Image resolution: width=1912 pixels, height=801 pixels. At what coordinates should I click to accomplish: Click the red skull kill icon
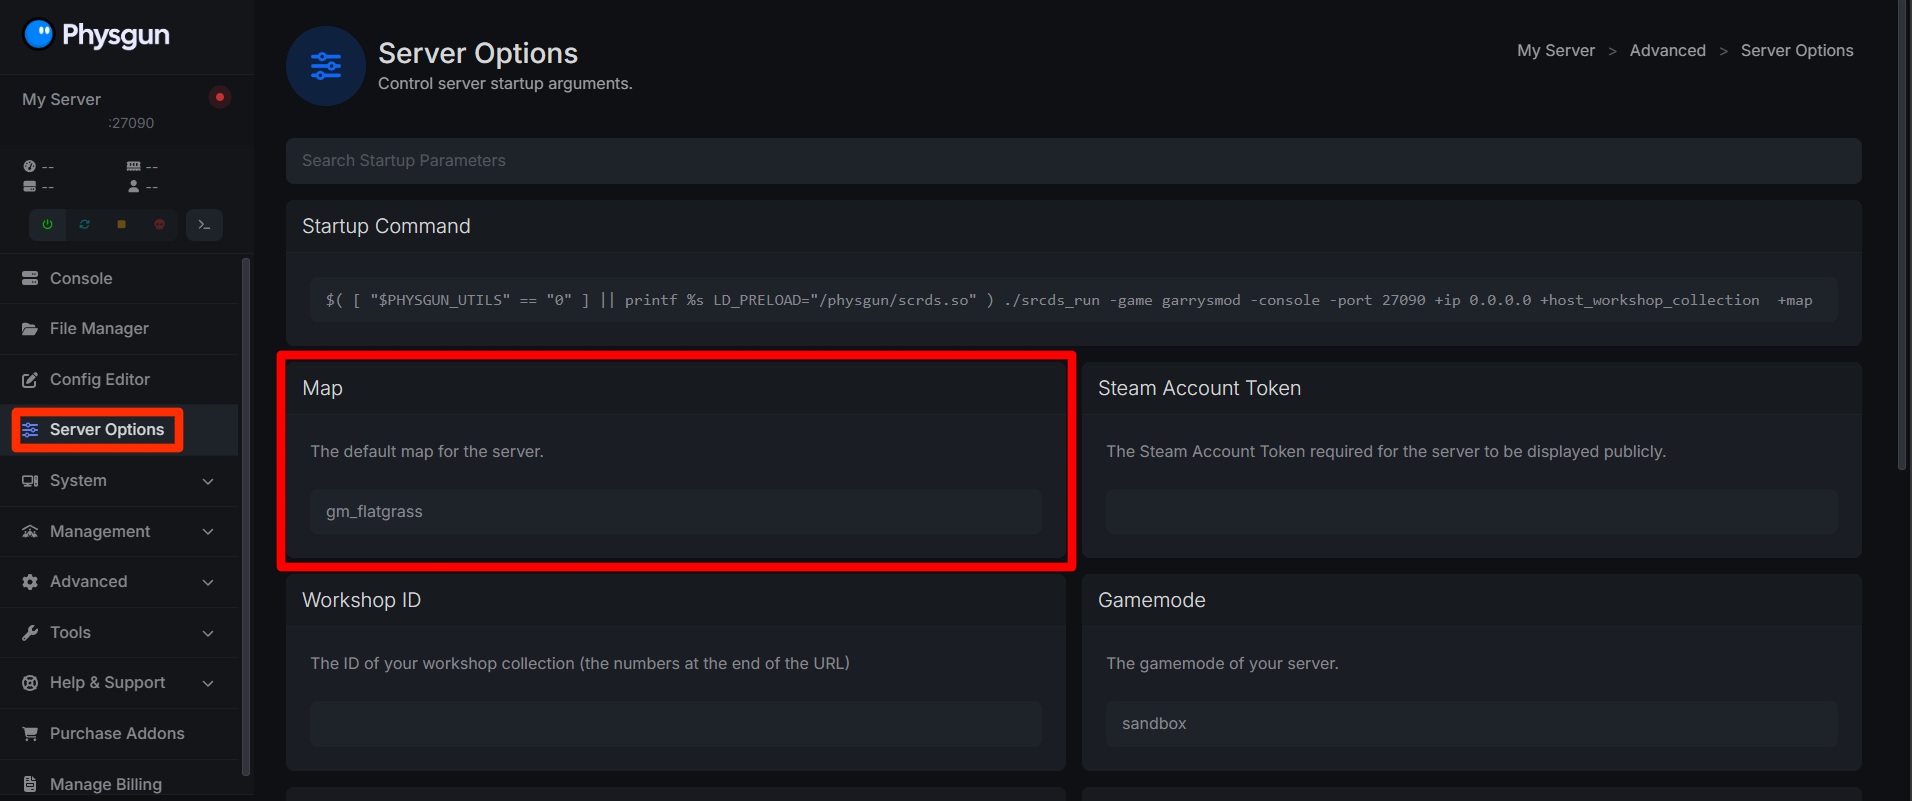click(x=159, y=225)
